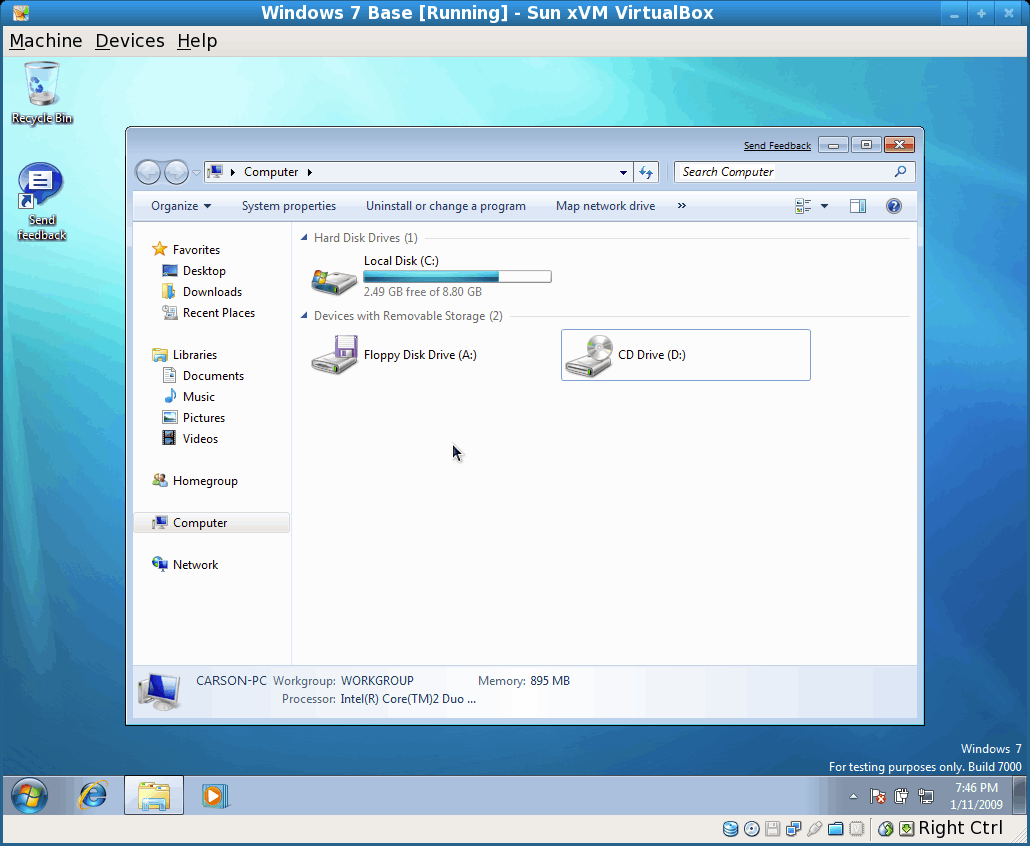Click the Local Disk (C:) usage bar

point(457,277)
